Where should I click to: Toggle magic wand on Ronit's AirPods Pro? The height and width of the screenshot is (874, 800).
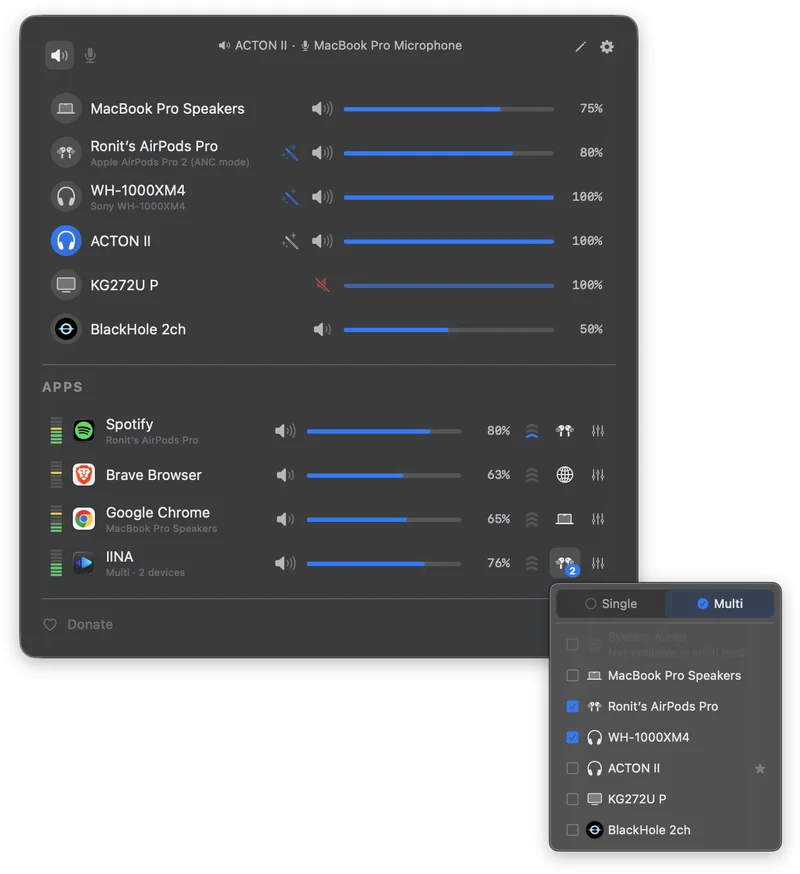point(290,152)
